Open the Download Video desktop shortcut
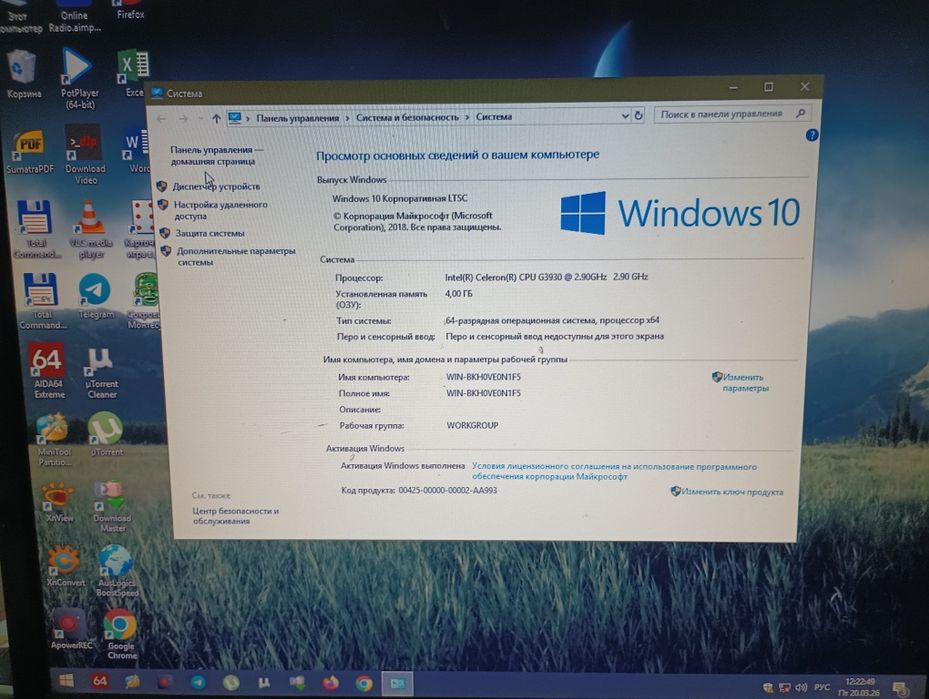This screenshot has height=699, width=929. (x=85, y=154)
